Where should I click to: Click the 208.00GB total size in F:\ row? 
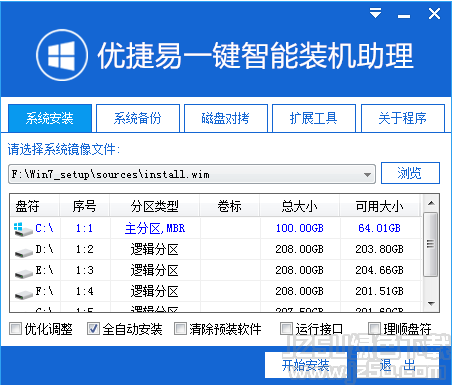300,291
